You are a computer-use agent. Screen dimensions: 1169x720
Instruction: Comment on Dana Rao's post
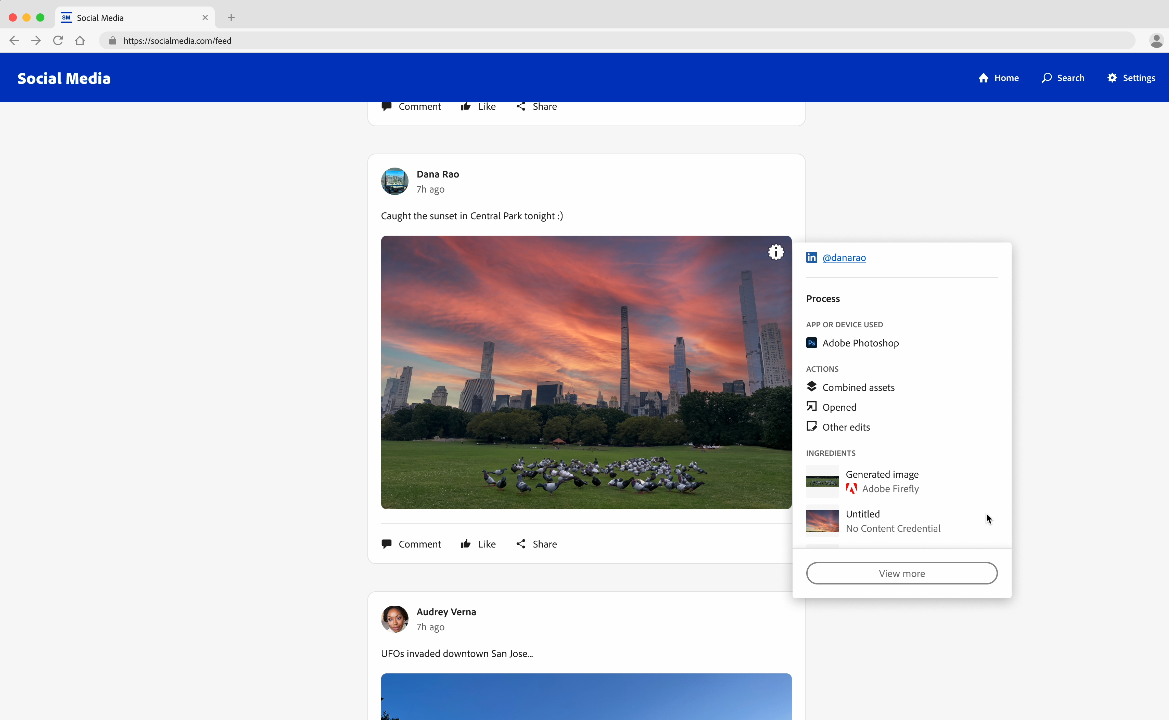point(412,544)
